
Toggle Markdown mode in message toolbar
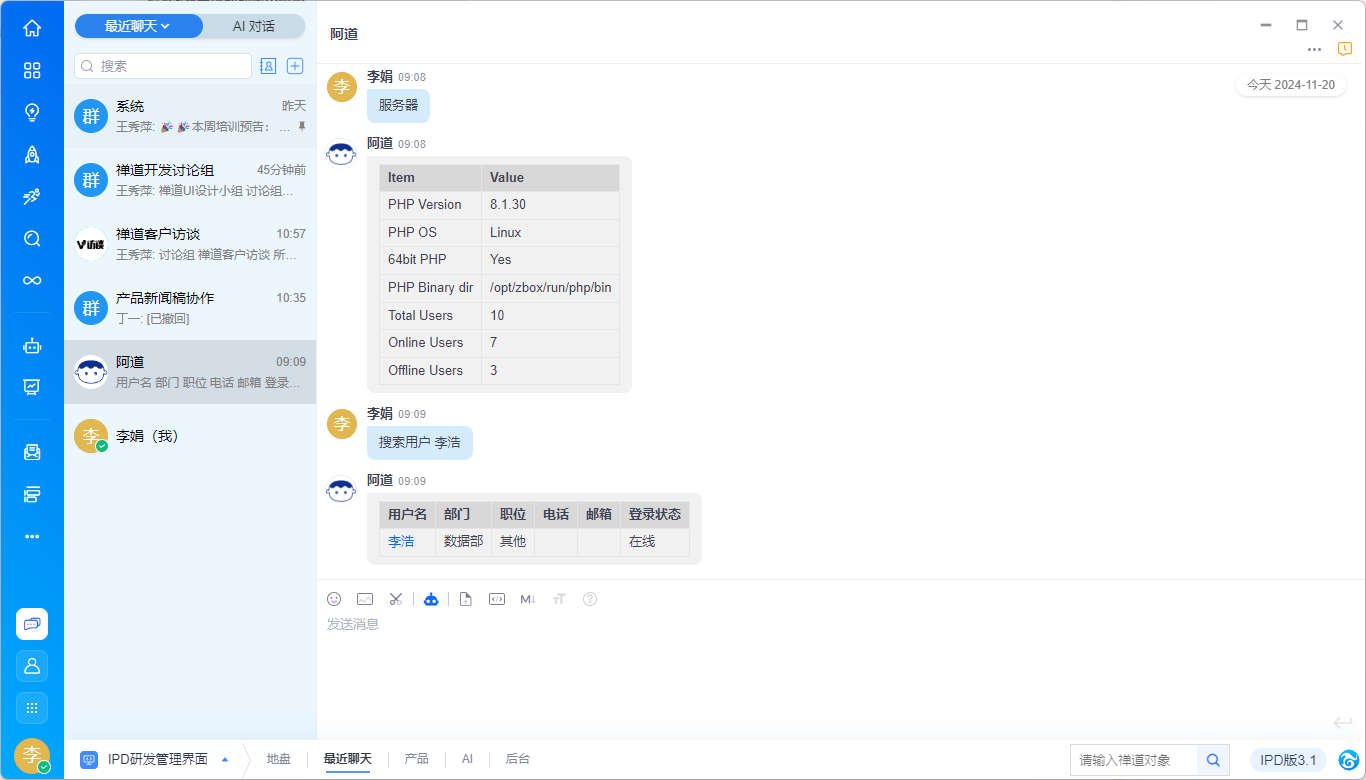click(528, 599)
